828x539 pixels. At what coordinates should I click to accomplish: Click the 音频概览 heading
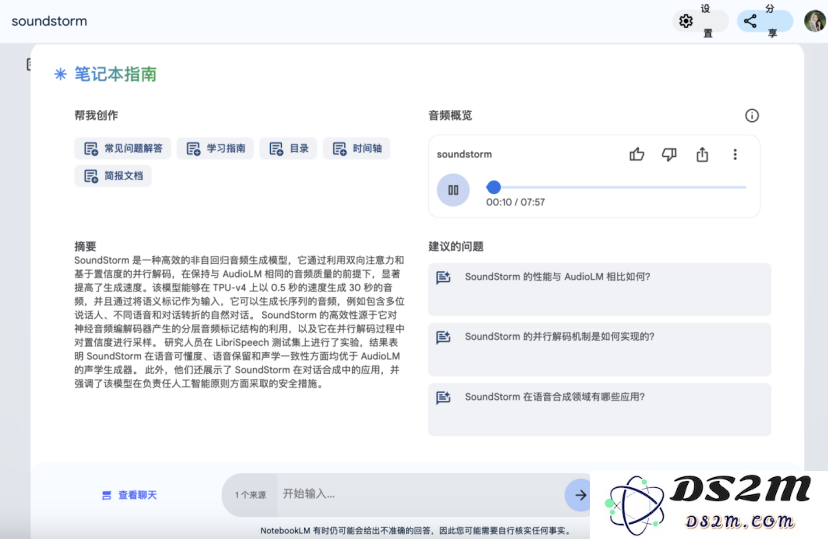click(450, 116)
